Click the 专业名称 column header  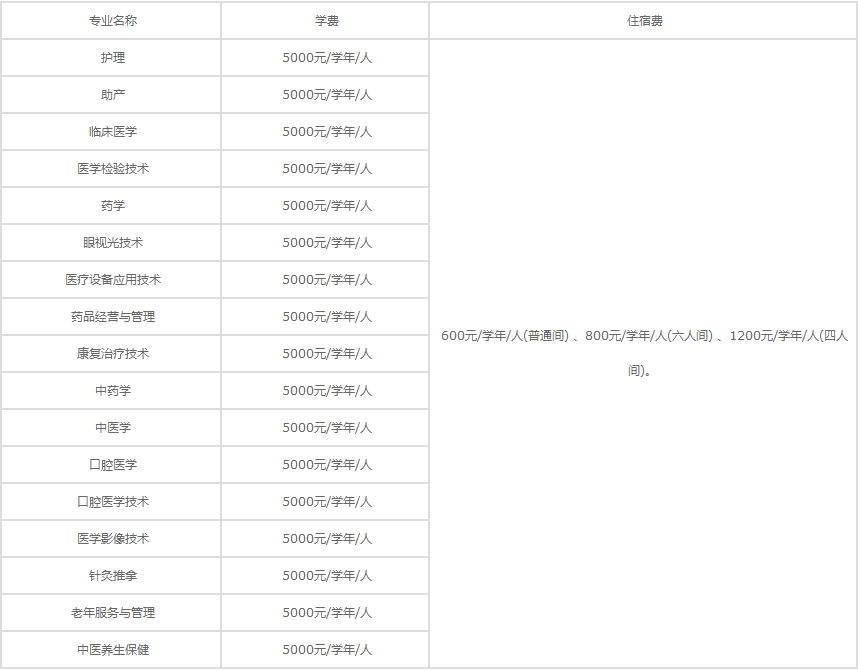110,20
